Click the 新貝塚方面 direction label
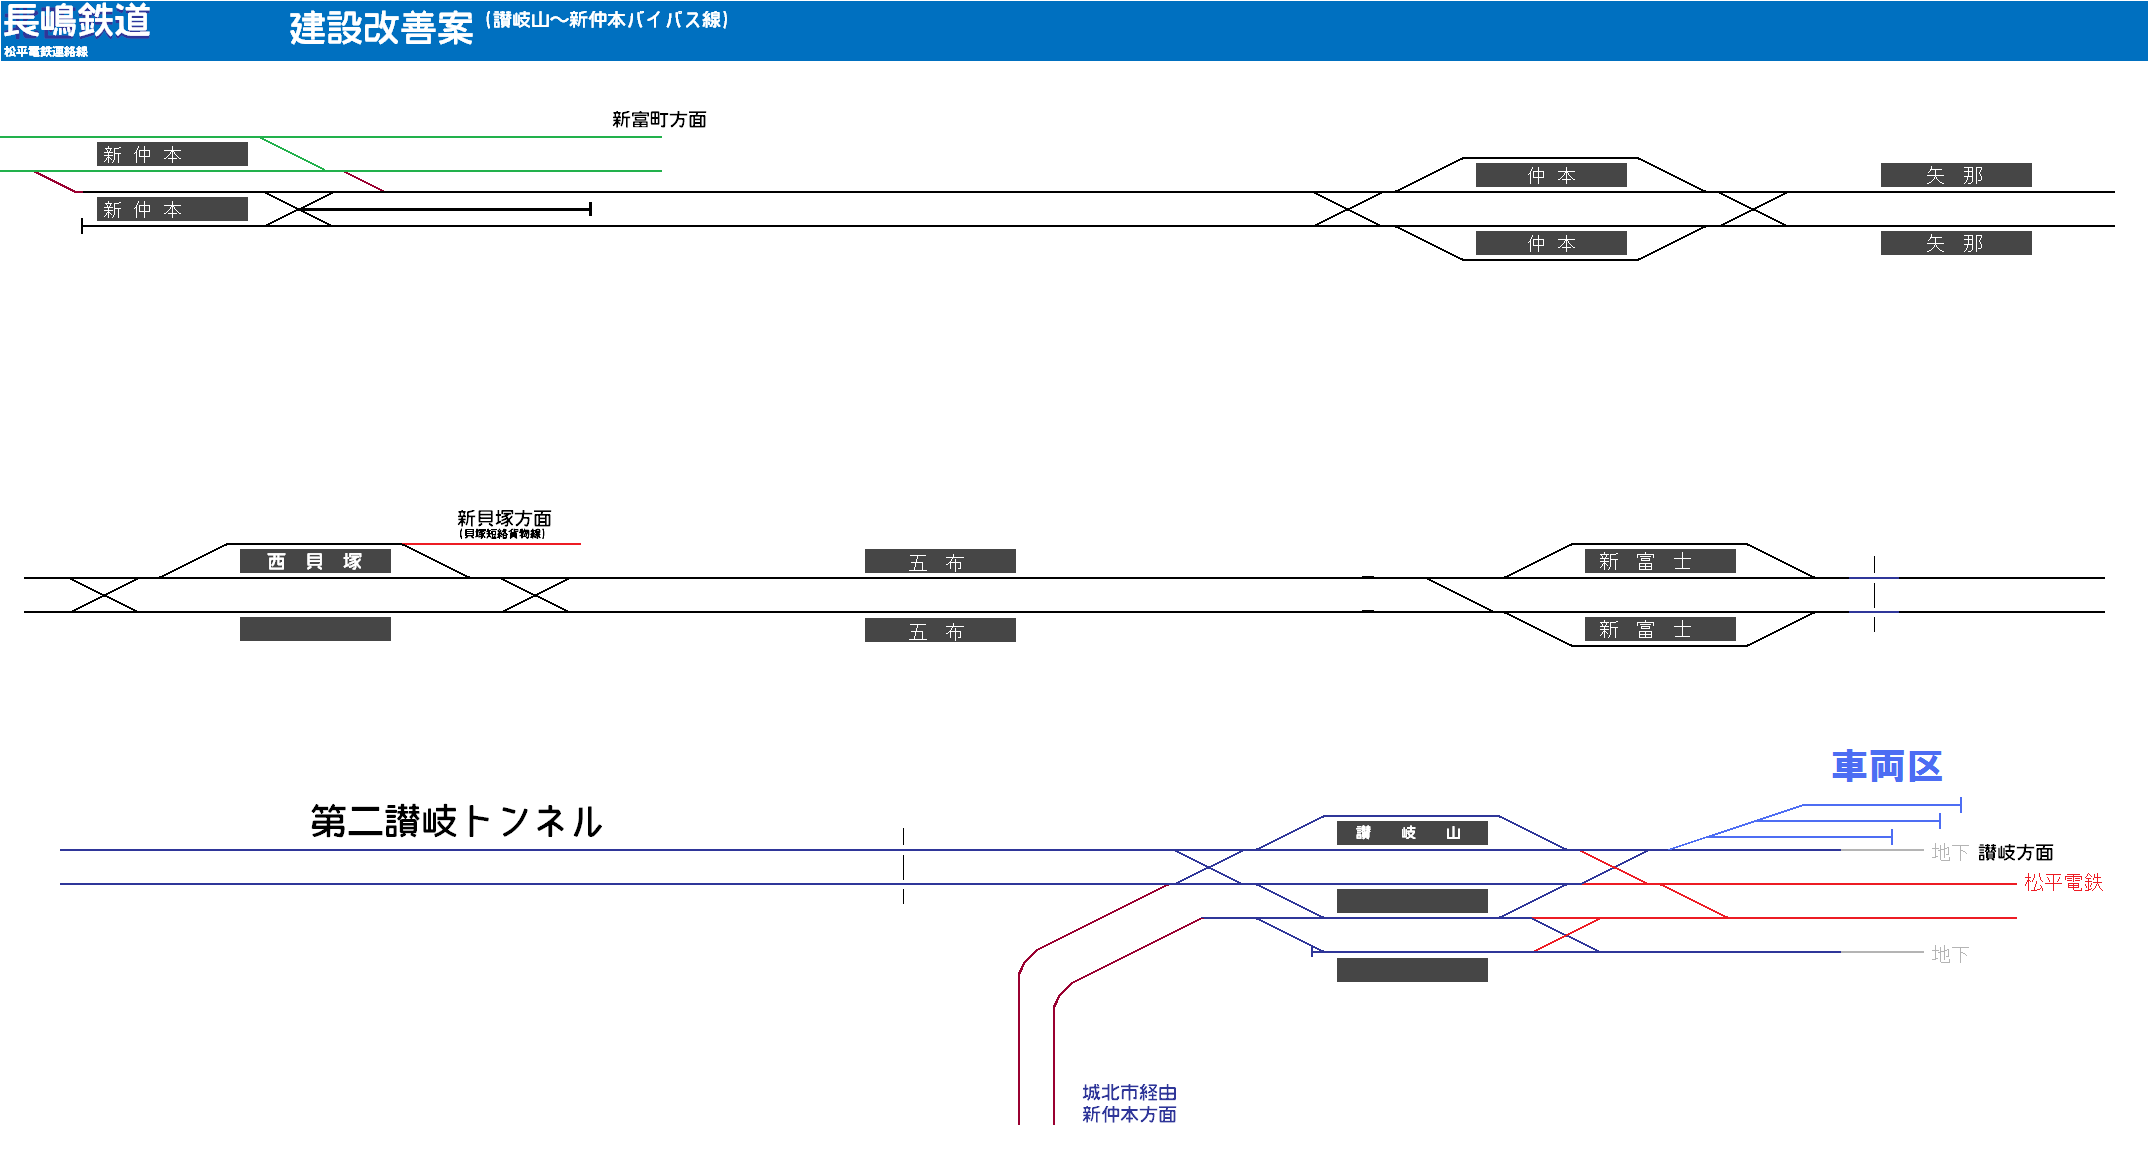Viewport: 2148px width, 1164px height. (504, 519)
